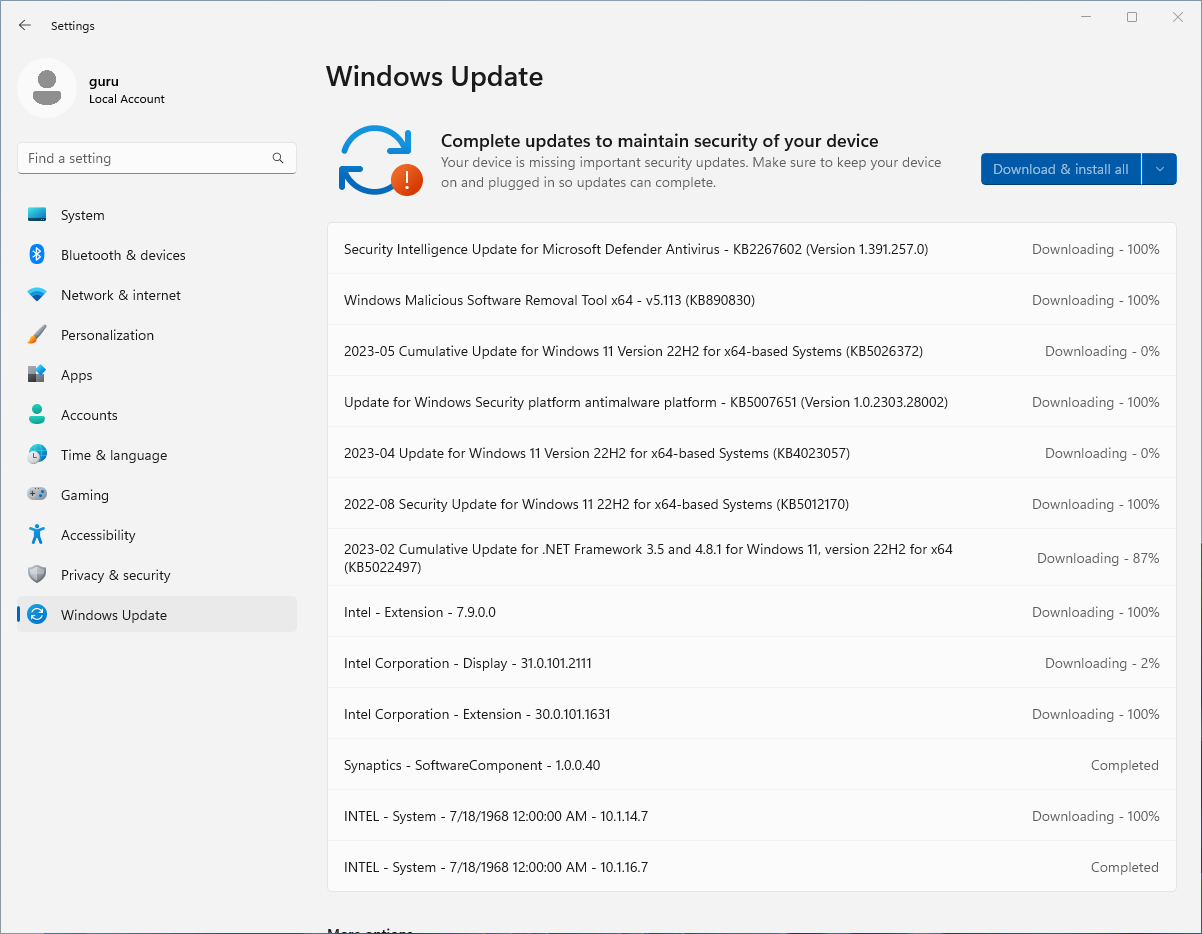Open Network & internet settings
This screenshot has width=1202, height=934.
click(157, 295)
